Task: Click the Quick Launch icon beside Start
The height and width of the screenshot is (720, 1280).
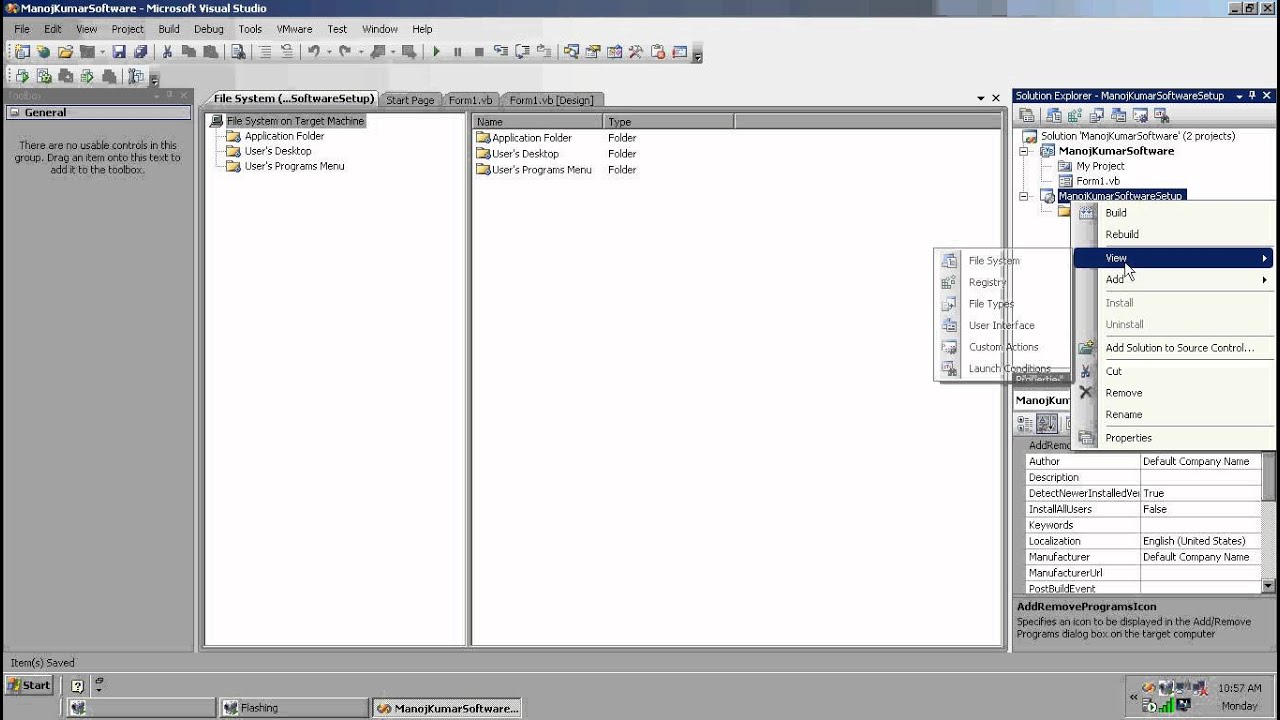Action: (77, 686)
